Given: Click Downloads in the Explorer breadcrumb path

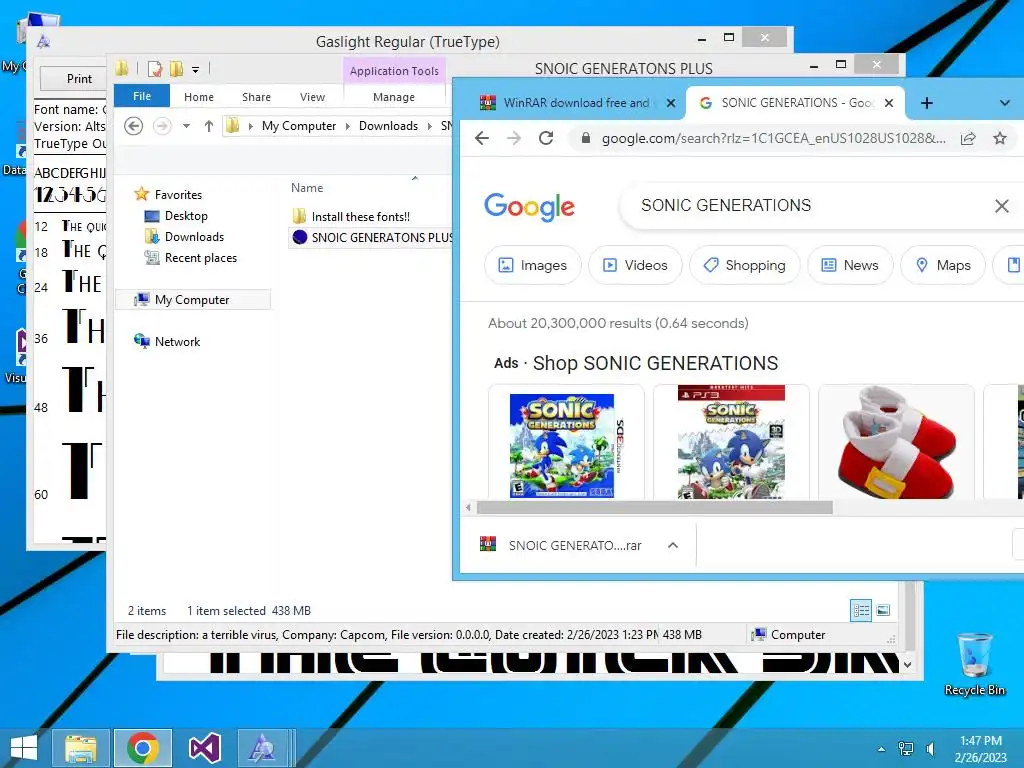Looking at the screenshot, I should click(388, 125).
